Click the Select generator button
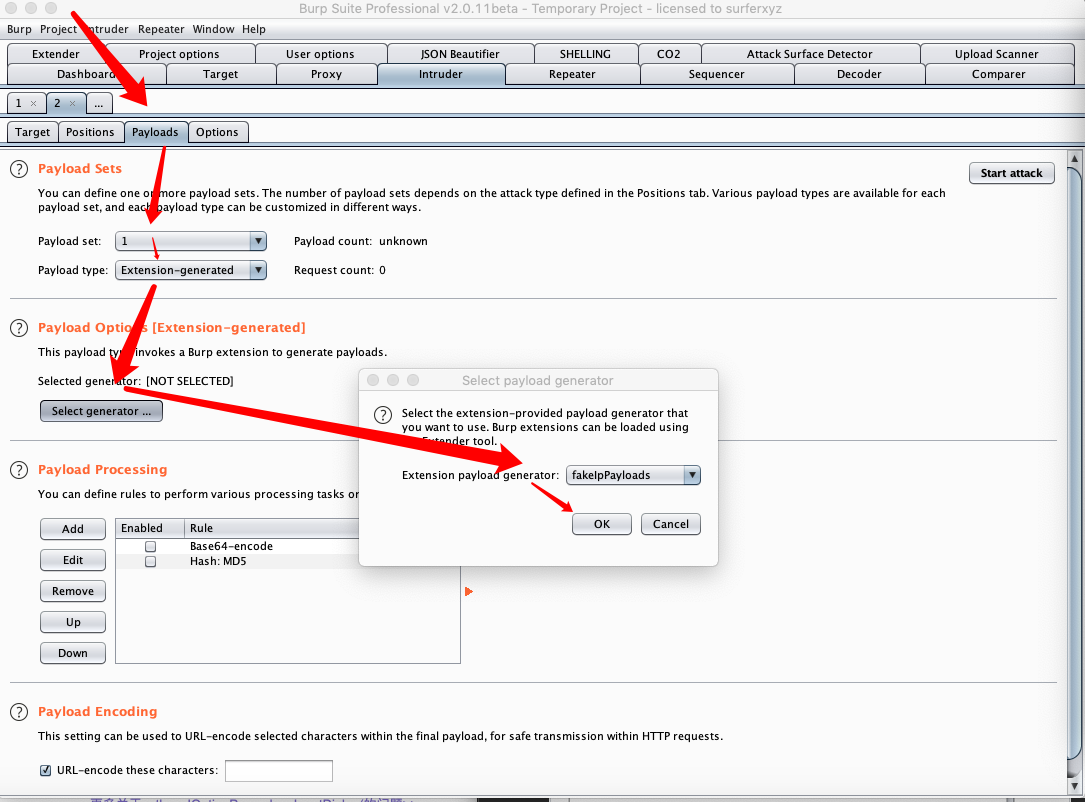1085x802 pixels. (101, 411)
